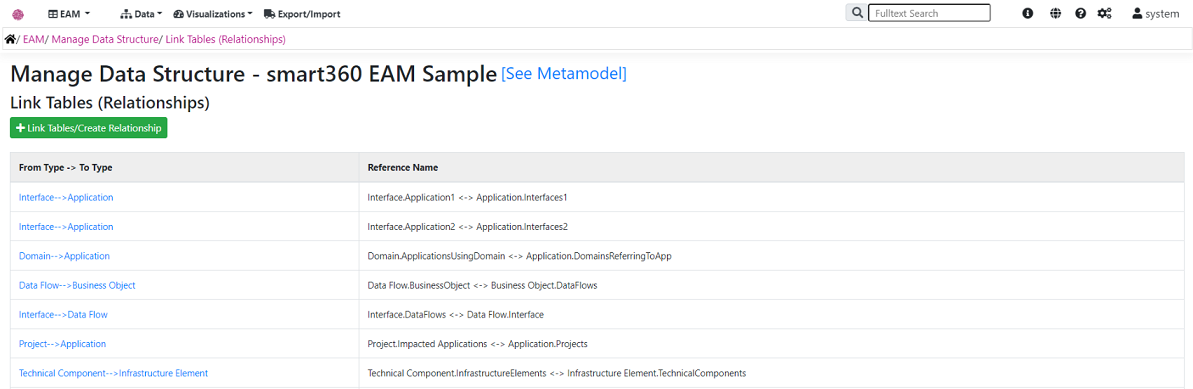Go to Manage Data Structure breadcrumb
Viewport: 1193px width, 389px height.
point(104,39)
